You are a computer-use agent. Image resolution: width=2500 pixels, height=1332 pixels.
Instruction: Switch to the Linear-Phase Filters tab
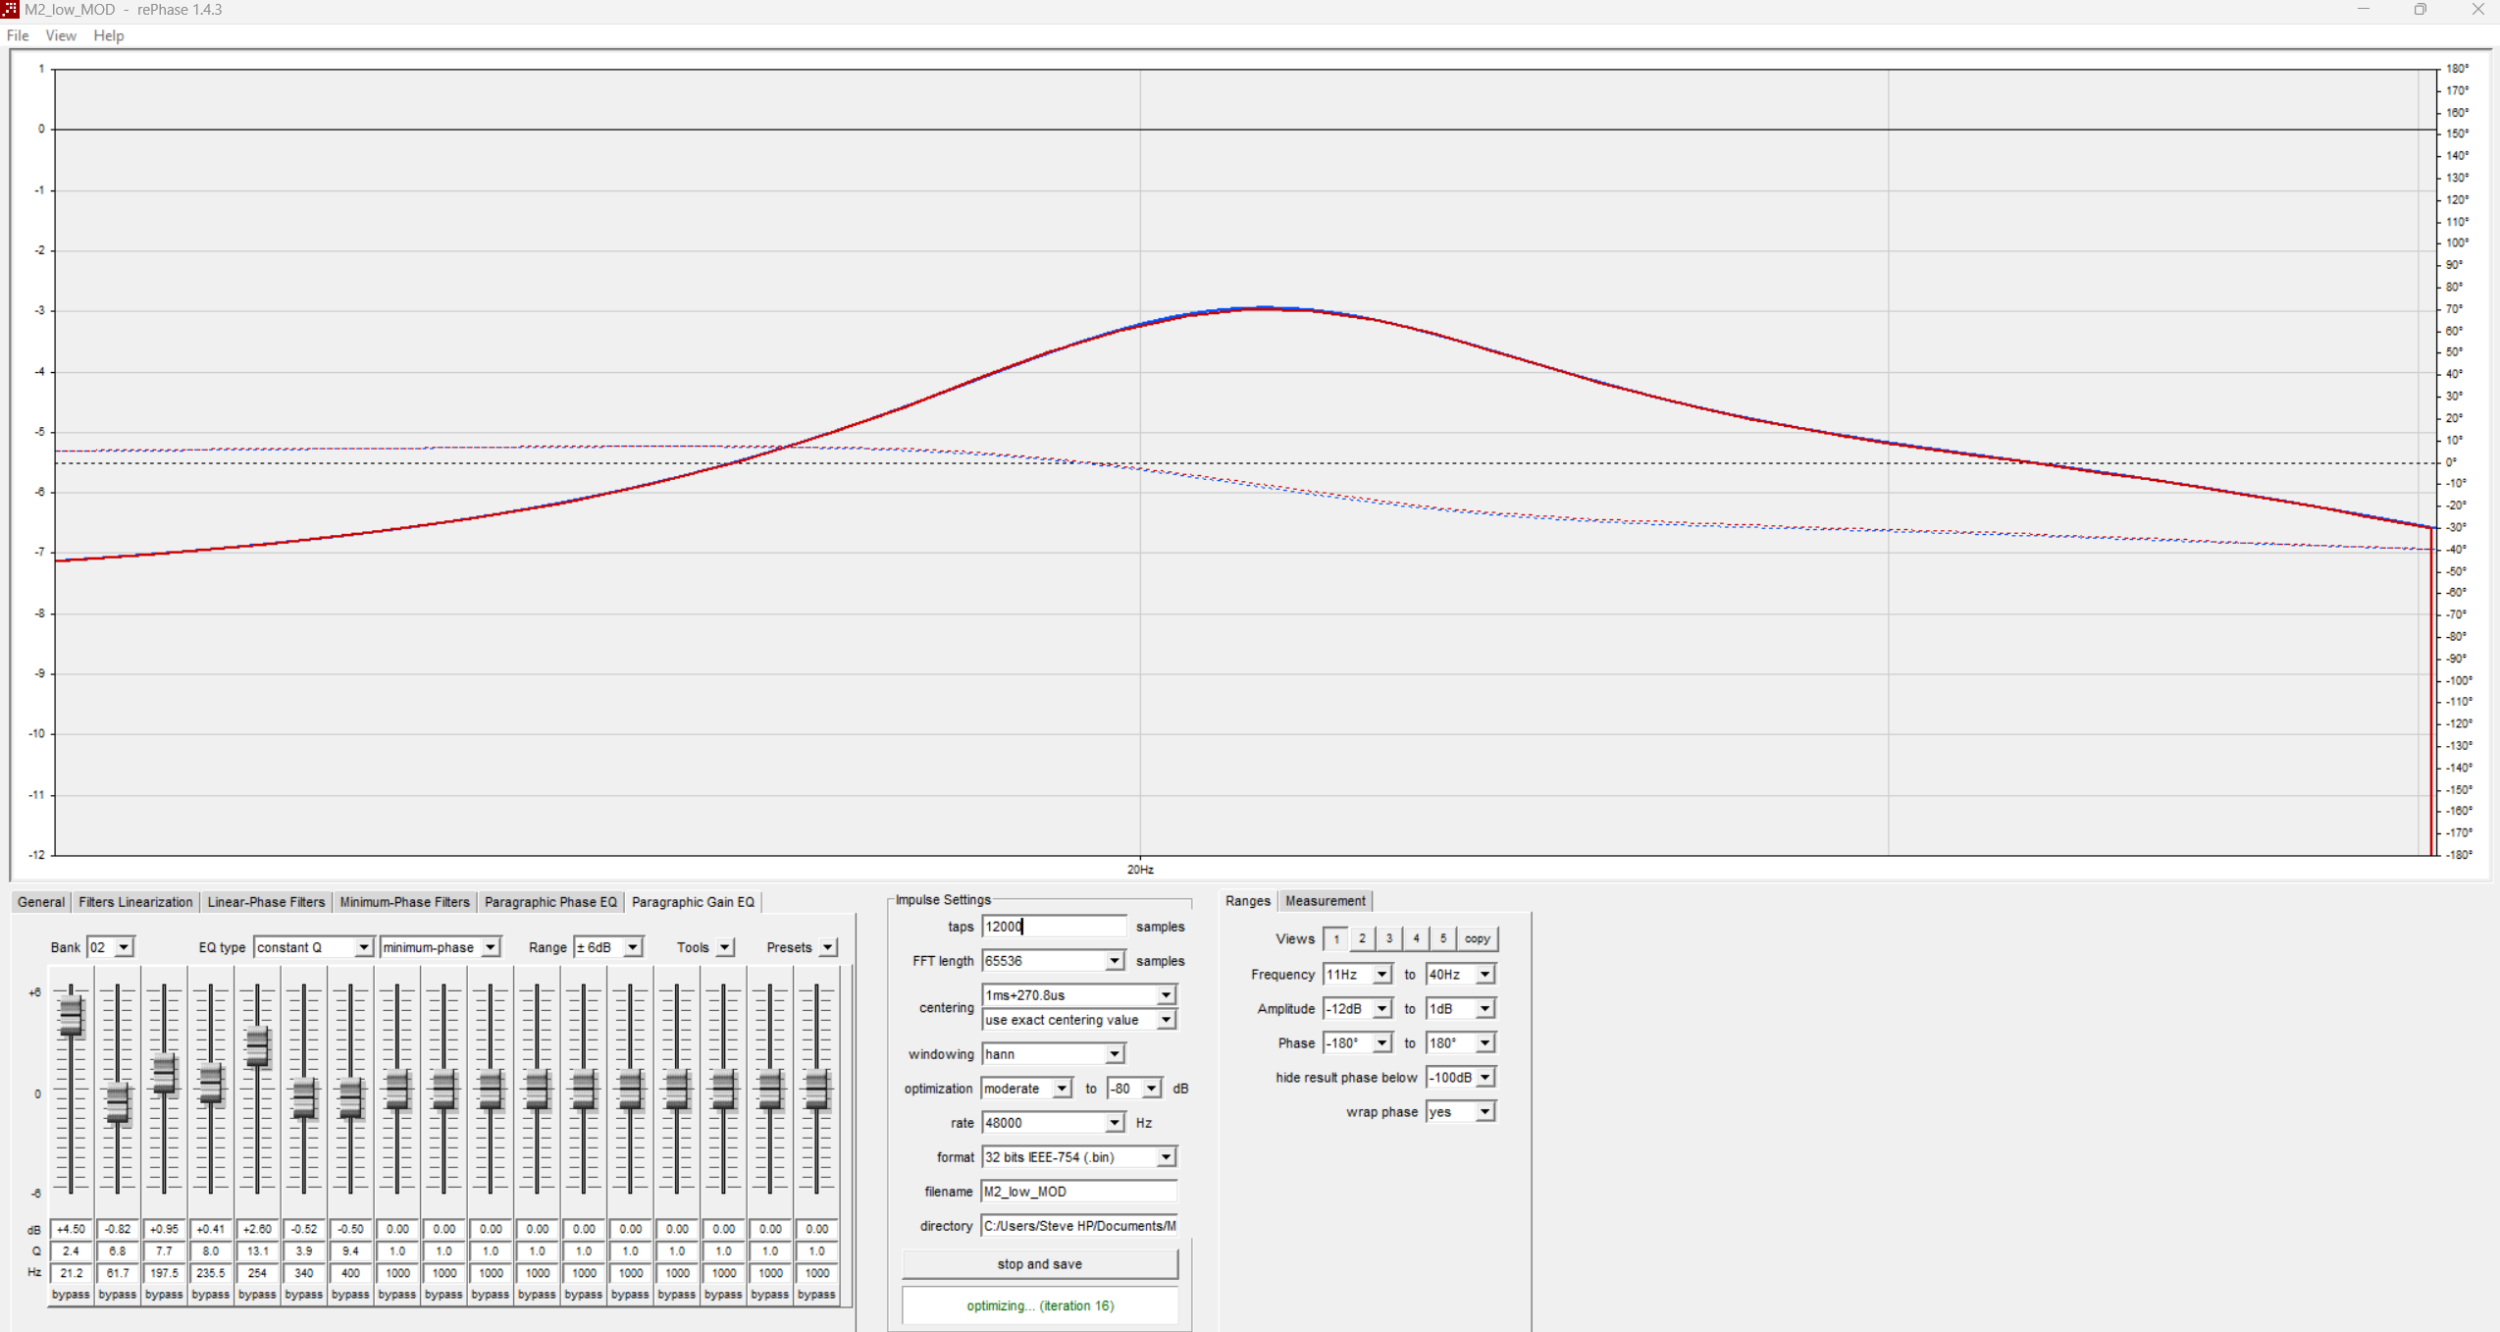click(266, 902)
